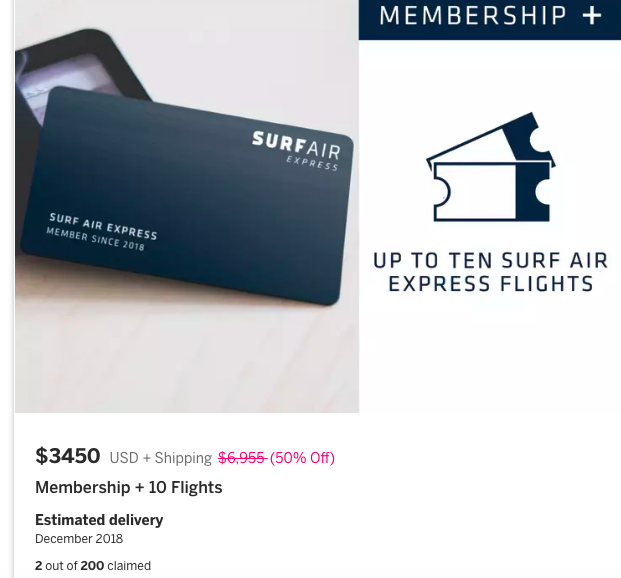The image size is (621, 578).
Task: Click the bold '200' quantity number
Action: point(92,566)
